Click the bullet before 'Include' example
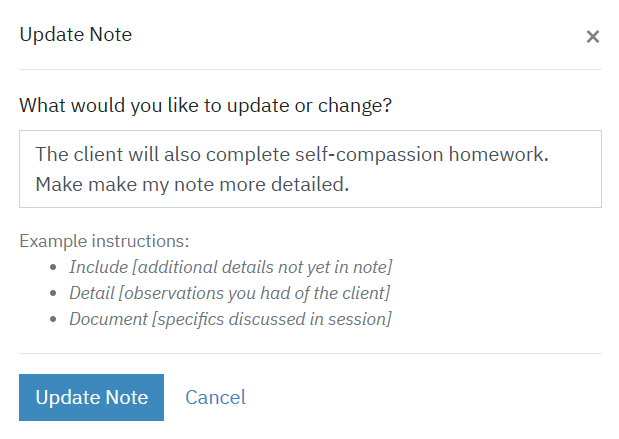Image resolution: width=619 pixels, height=439 pixels. (x=53, y=267)
